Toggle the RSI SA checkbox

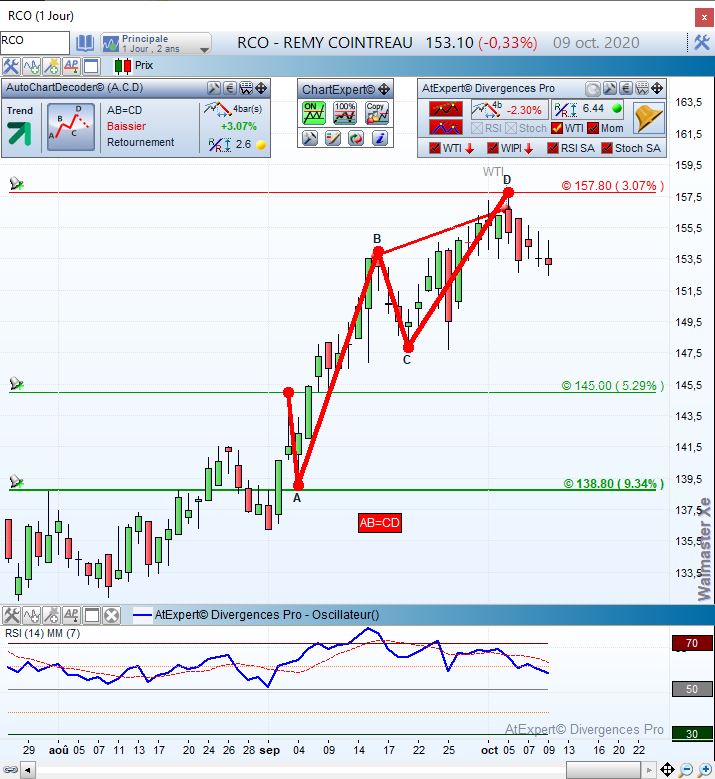pyautogui.click(x=553, y=148)
